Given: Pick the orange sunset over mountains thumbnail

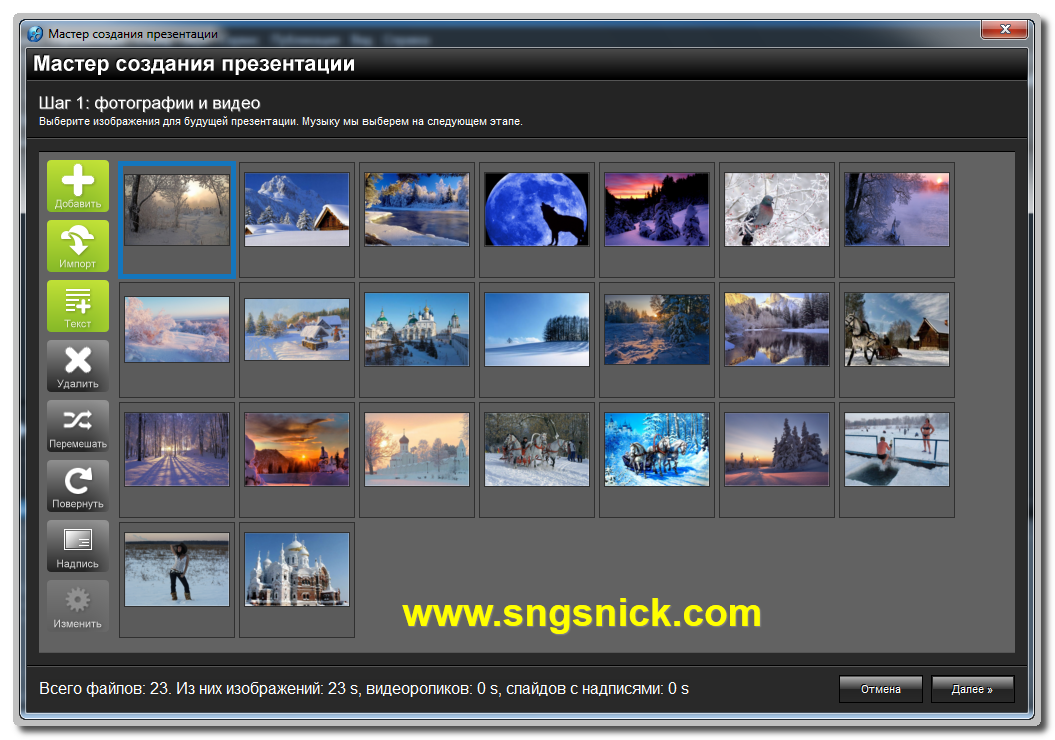Looking at the screenshot, I should pos(297,449).
